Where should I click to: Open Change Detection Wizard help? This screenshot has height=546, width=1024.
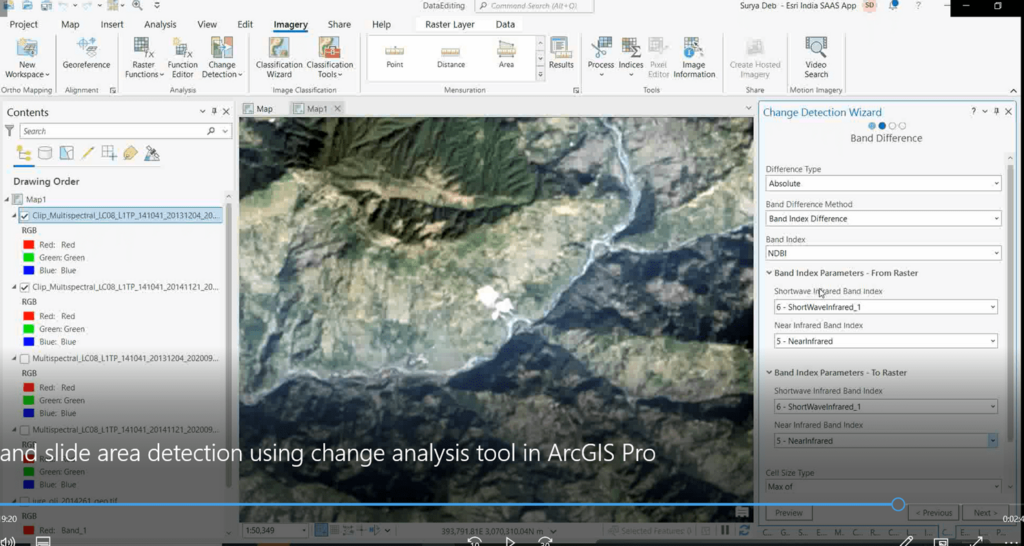973,112
